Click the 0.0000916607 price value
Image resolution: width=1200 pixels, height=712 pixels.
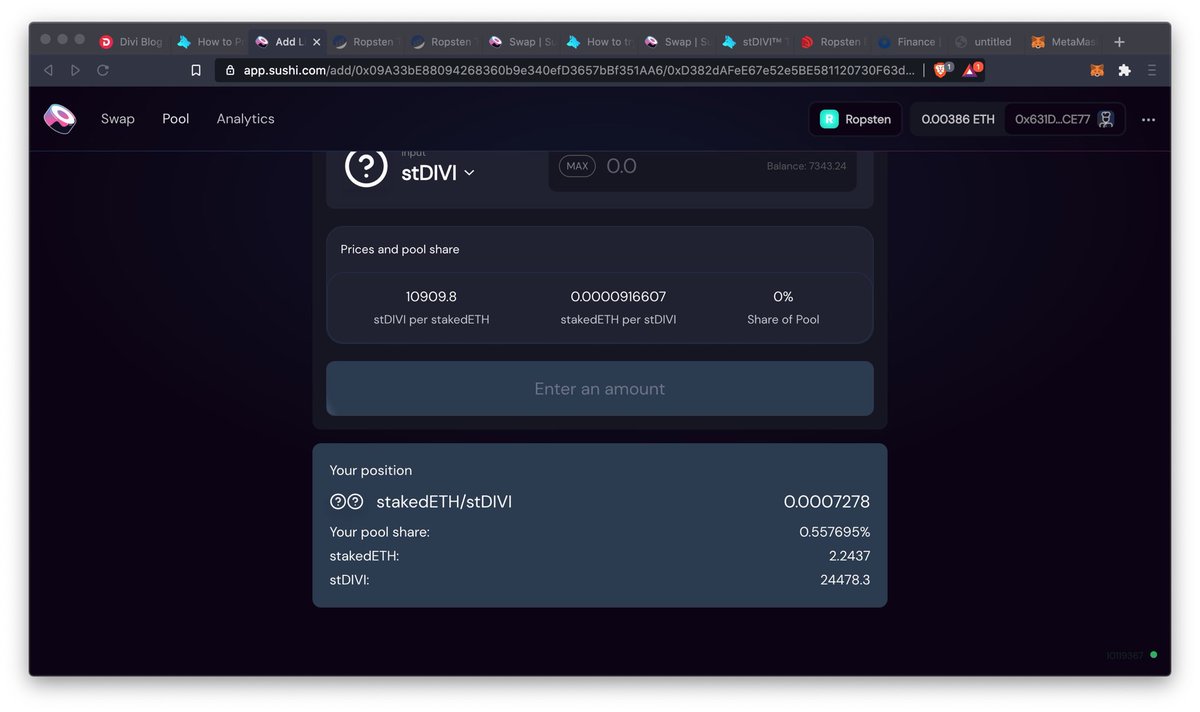coord(618,297)
